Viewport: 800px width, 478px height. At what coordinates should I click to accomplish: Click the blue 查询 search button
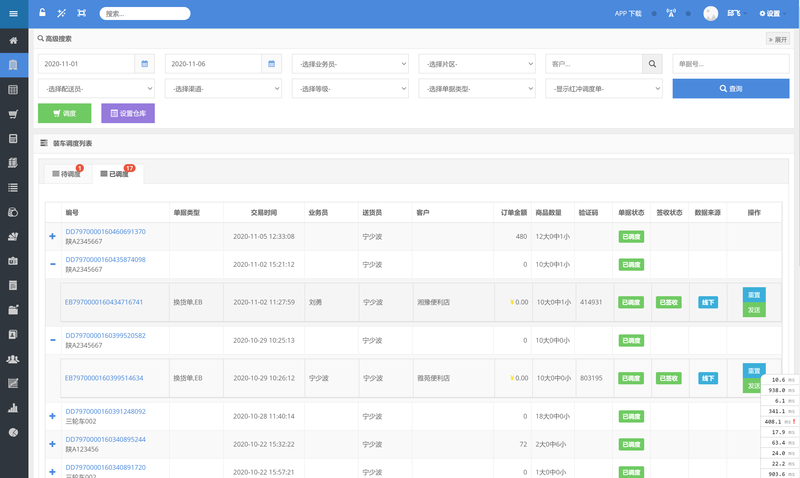tap(731, 89)
